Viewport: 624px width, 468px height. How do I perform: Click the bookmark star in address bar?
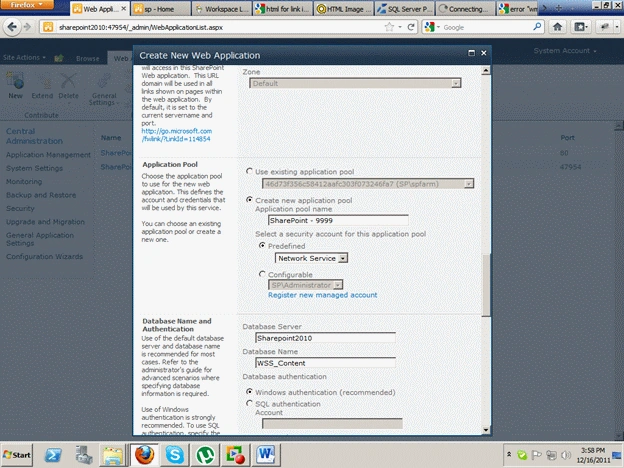tap(389, 27)
